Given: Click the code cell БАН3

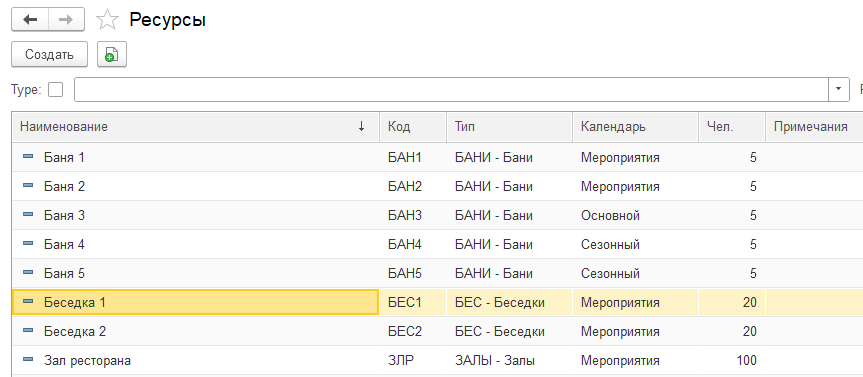Looking at the screenshot, I should click(405, 216).
